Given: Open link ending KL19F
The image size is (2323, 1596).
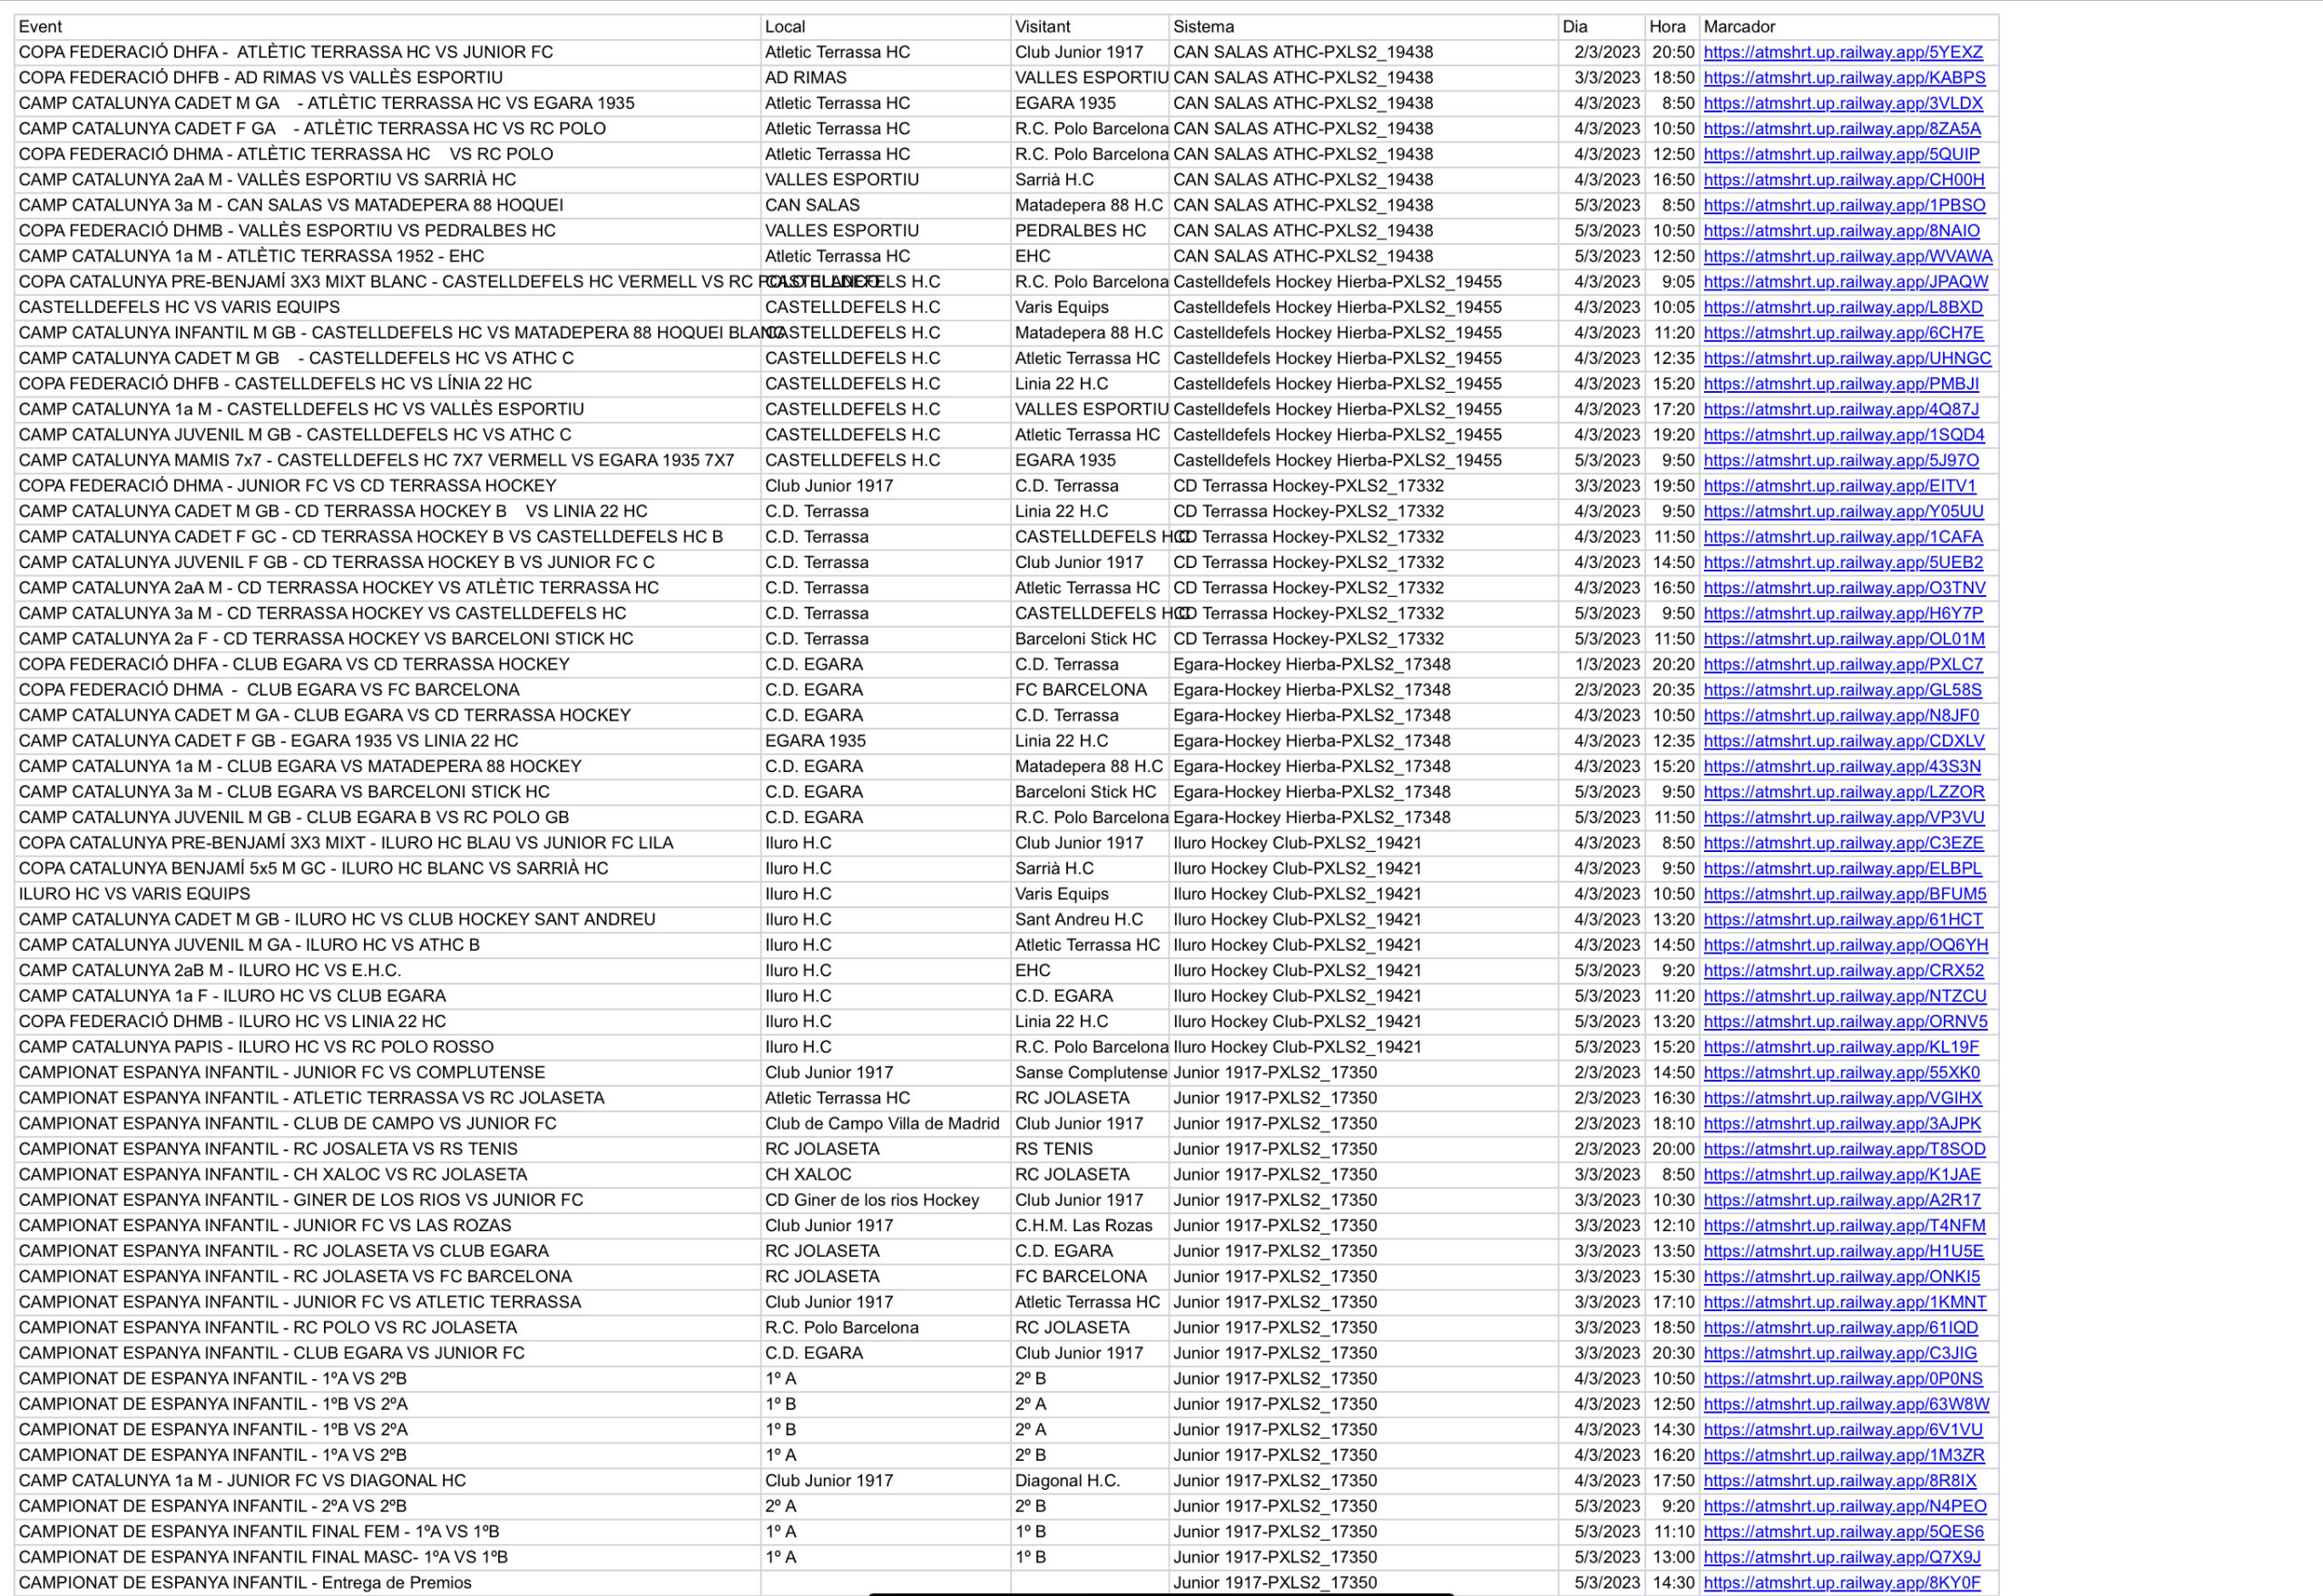Looking at the screenshot, I should point(1841,1047).
